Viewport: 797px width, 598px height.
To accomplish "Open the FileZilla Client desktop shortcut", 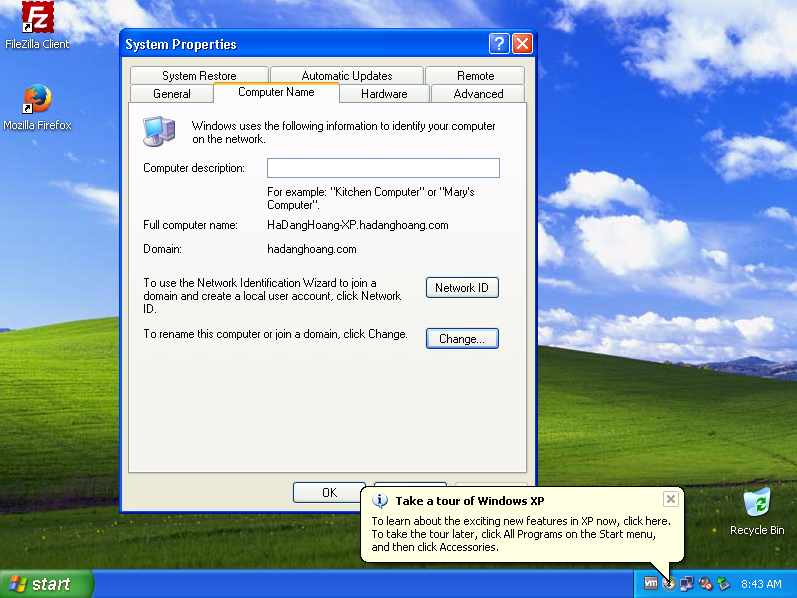I will (37, 25).
